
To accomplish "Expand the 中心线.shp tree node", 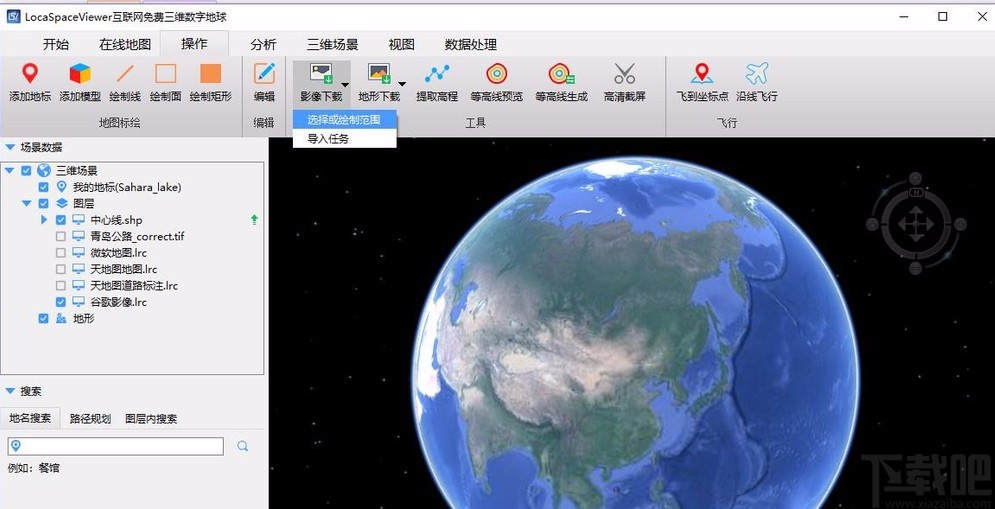I will coord(44,220).
